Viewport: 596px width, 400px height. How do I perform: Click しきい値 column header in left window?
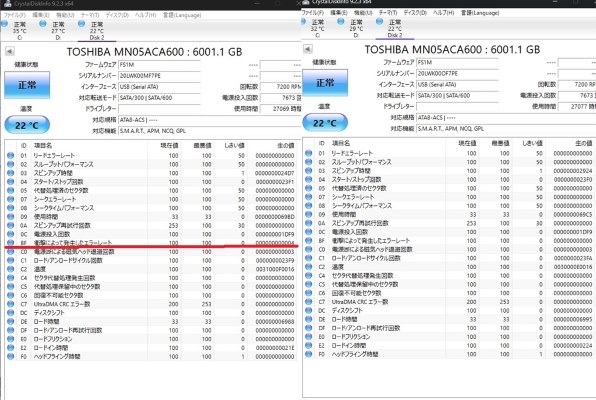click(x=234, y=146)
